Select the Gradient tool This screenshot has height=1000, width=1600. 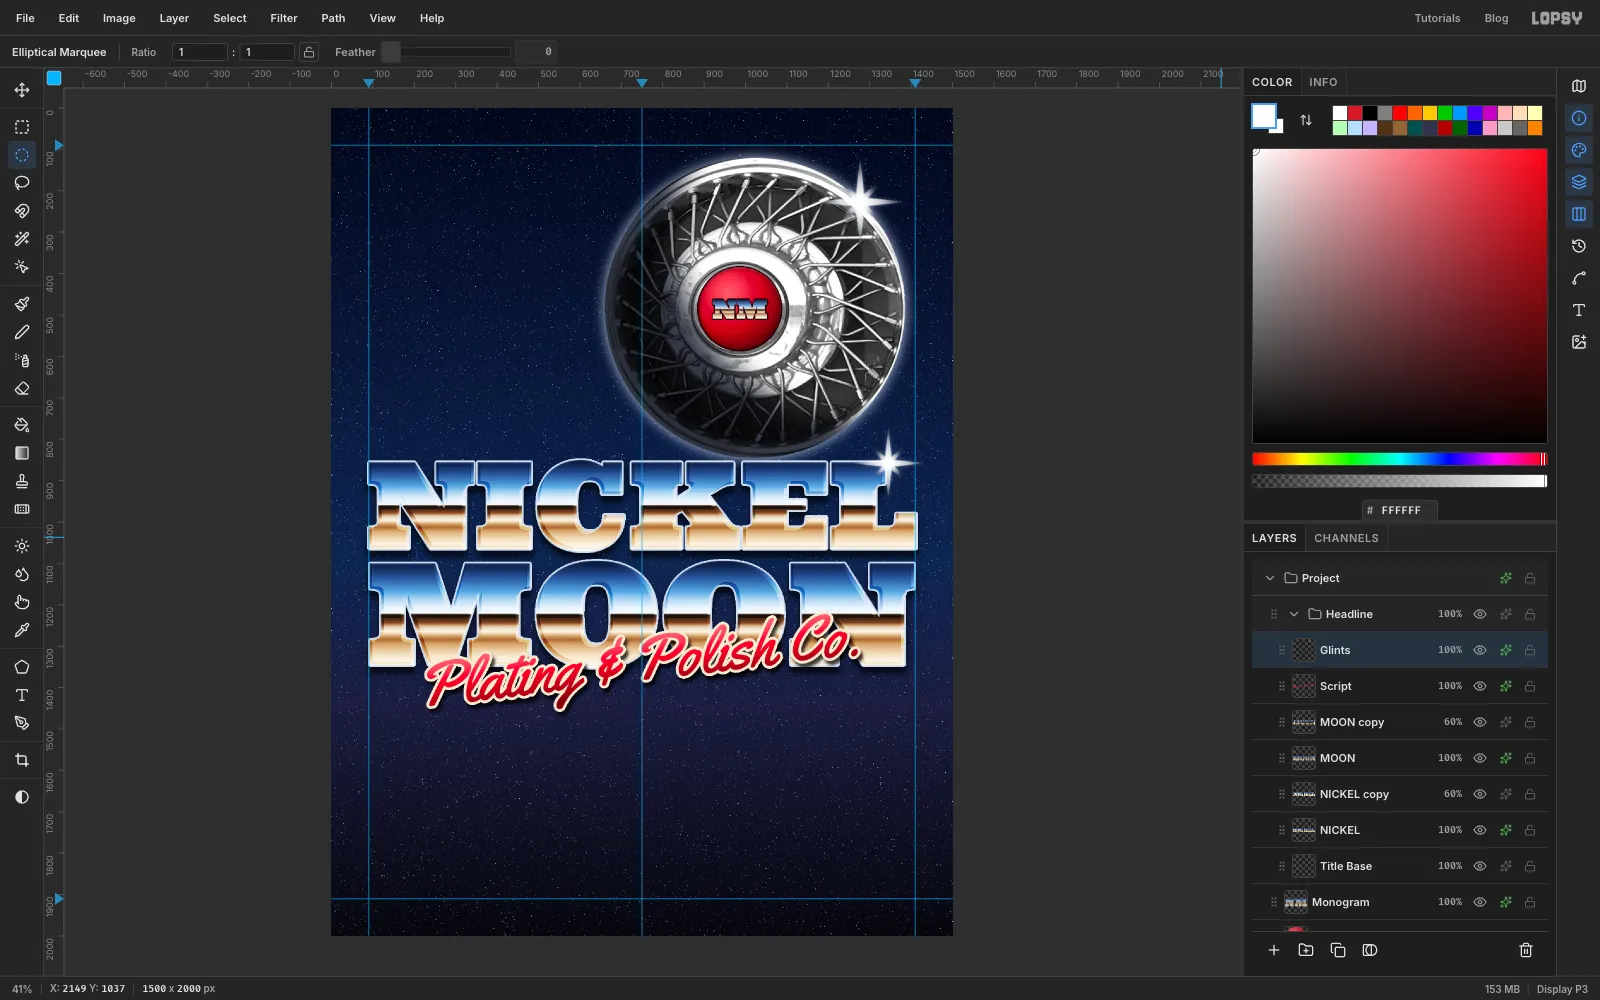coord(22,453)
